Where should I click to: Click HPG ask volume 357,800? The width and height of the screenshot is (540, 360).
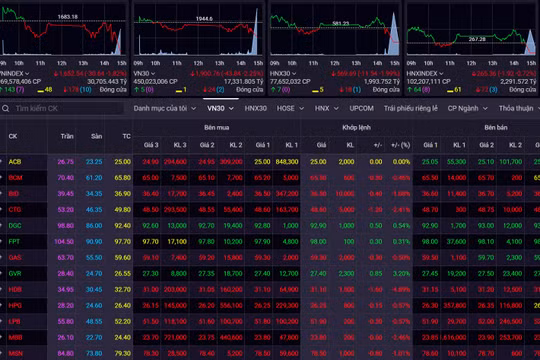click(x=455, y=305)
